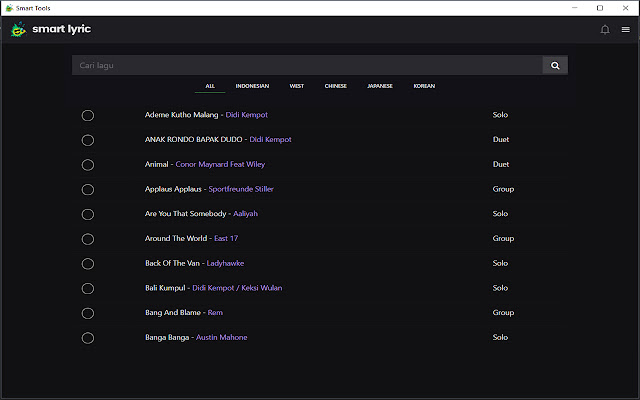The height and width of the screenshot is (400, 640).
Task: Click song title Bali Kumpul
Action: click(165, 288)
